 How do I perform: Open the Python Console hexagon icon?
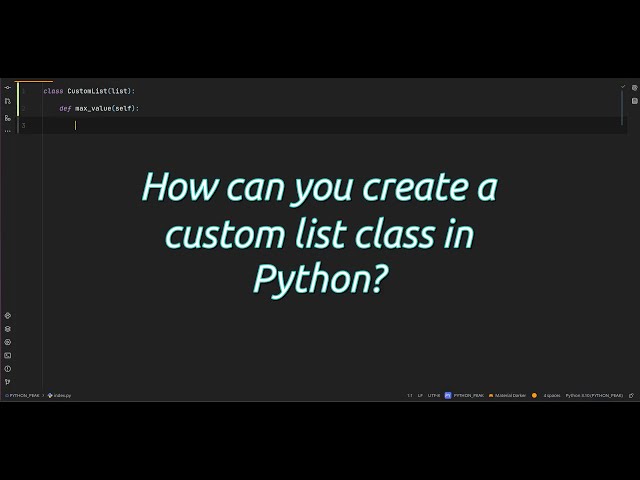pos(7,342)
